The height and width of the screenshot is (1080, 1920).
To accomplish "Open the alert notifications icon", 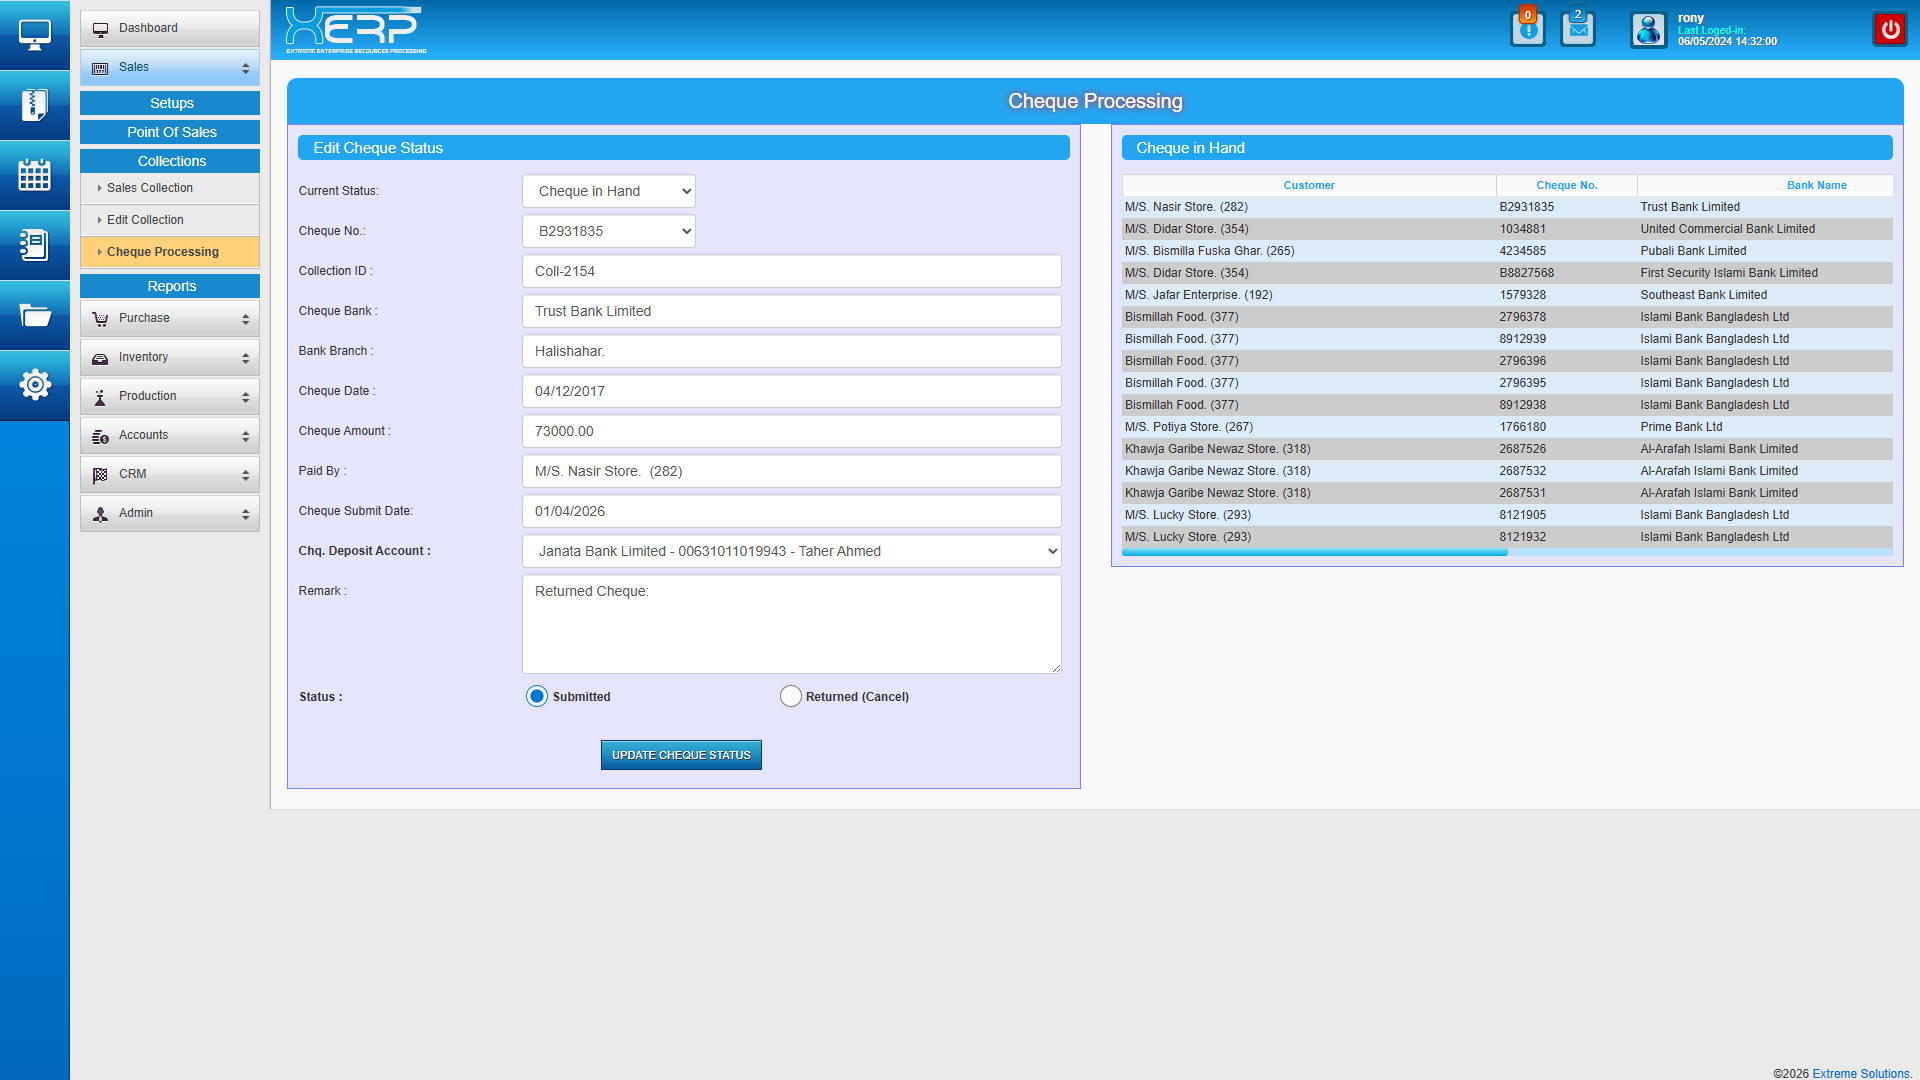I will (x=1527, y=29).
